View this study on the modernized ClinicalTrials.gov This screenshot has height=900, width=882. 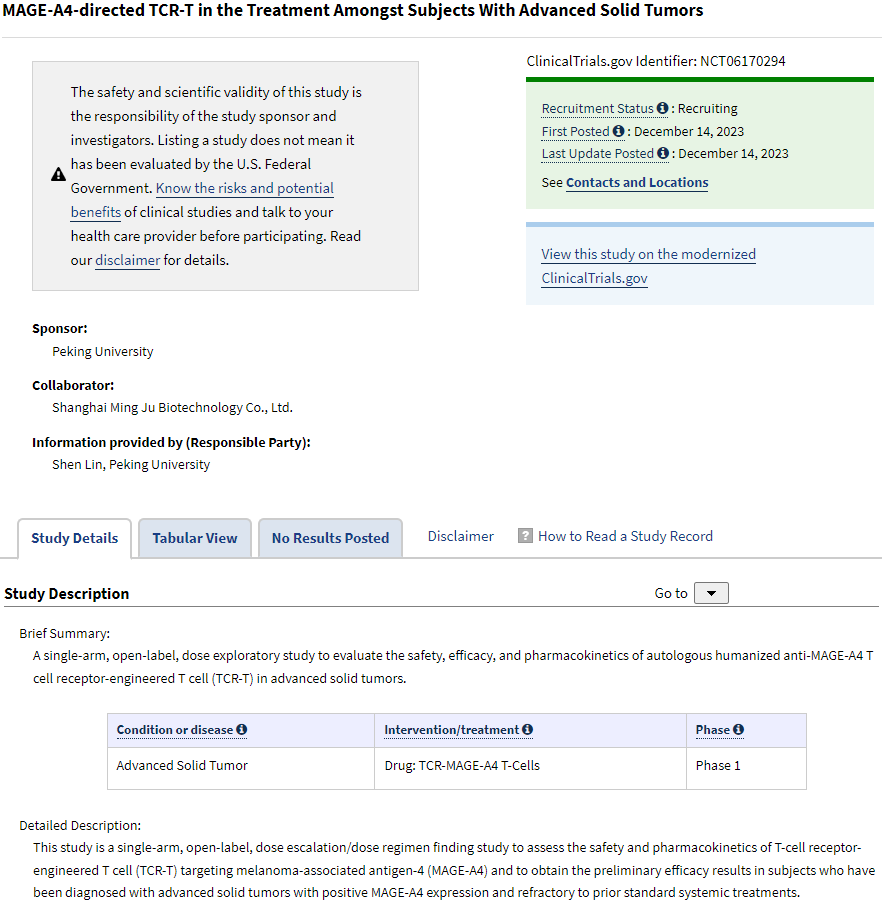(648, 254)
